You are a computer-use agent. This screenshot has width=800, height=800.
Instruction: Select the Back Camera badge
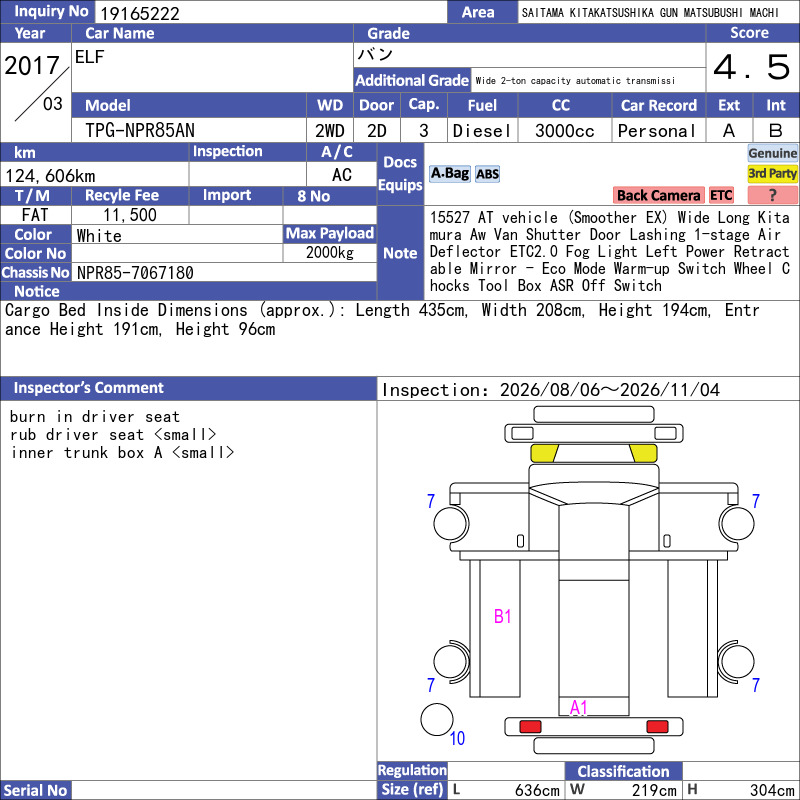[x=658, y=195]
